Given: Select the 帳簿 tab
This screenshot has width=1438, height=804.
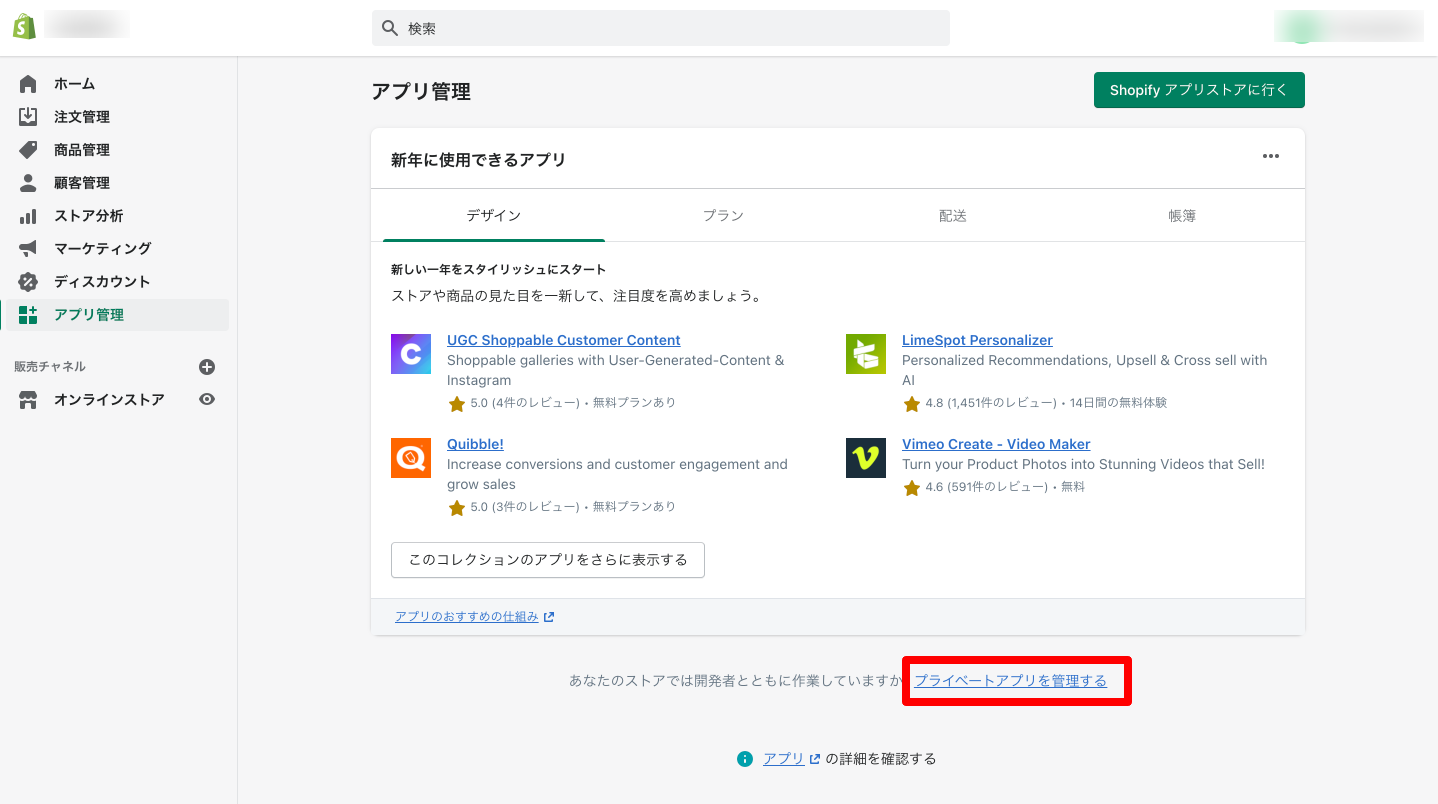Looking at the screenshot, I should click(x=1182, y=216).
